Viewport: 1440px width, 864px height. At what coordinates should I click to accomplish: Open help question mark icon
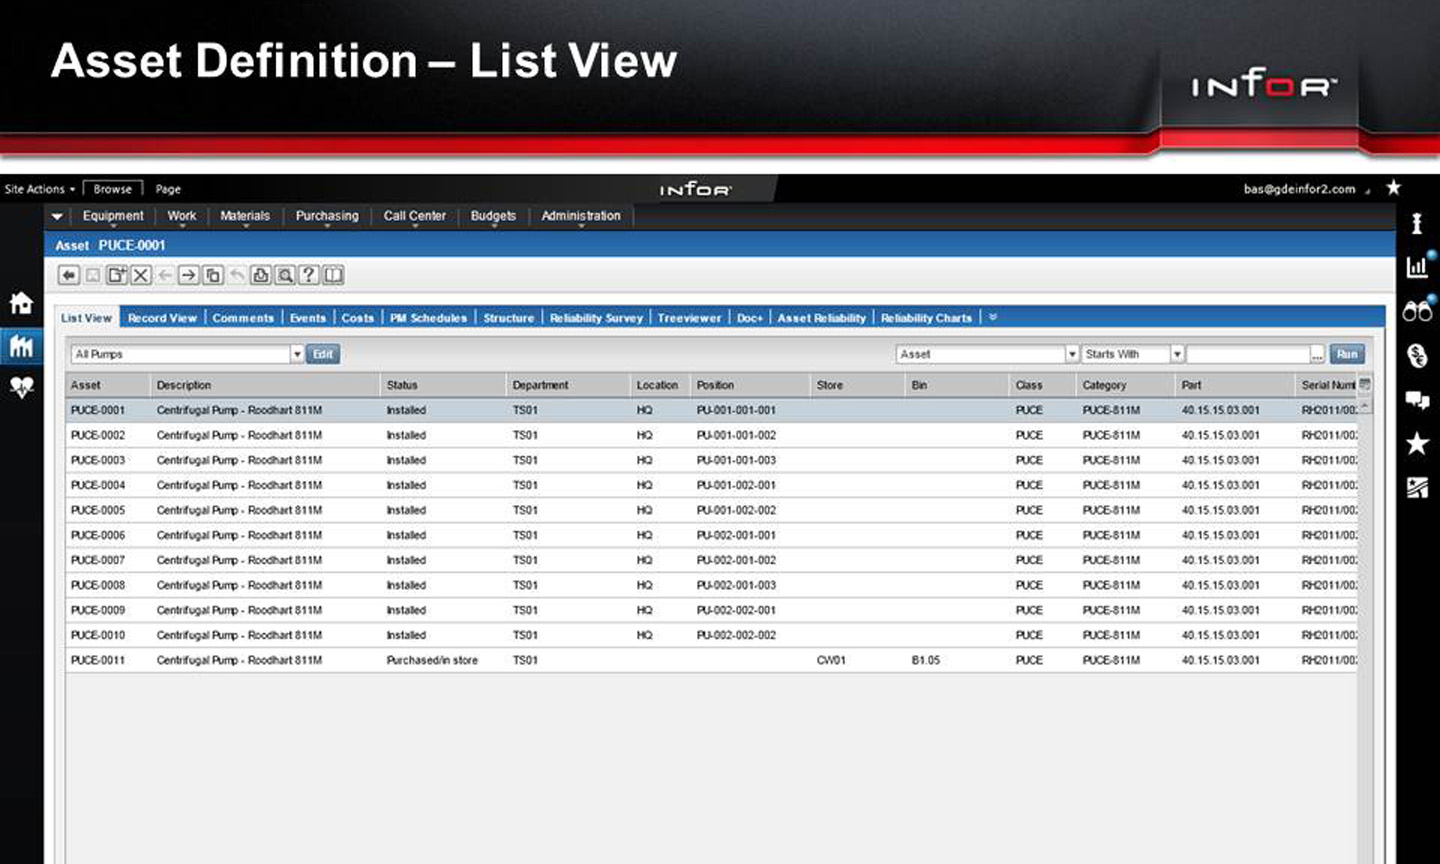pos(309,275)
